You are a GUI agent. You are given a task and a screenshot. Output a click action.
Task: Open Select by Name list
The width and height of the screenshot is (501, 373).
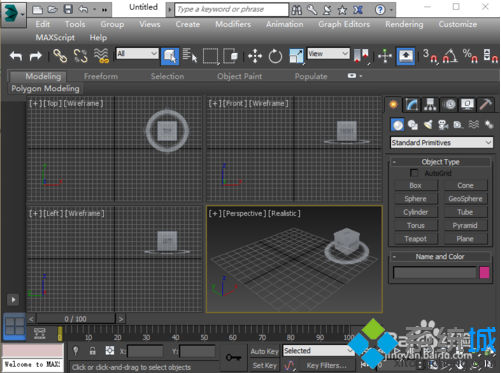point(190,56)
